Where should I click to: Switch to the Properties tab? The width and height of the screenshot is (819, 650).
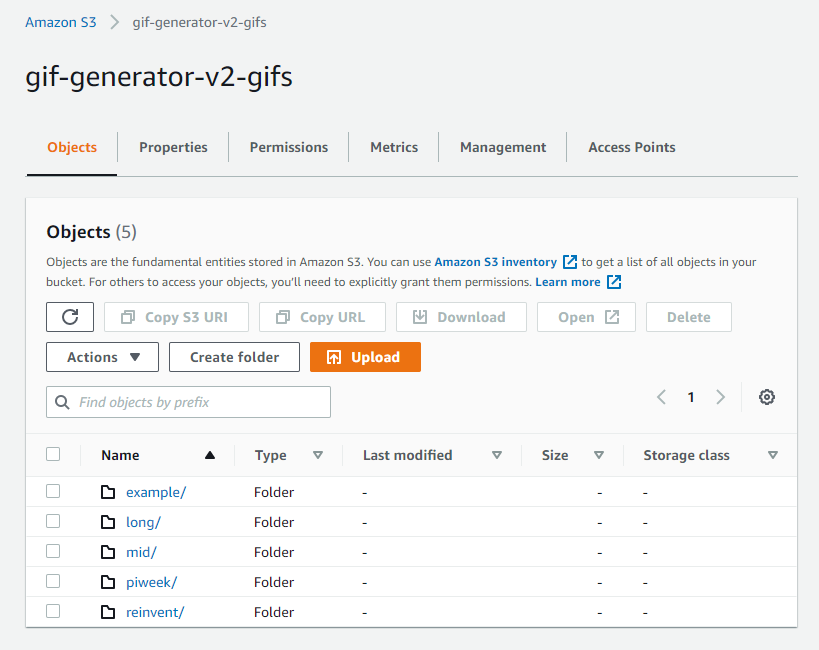(x=173, y=147)
